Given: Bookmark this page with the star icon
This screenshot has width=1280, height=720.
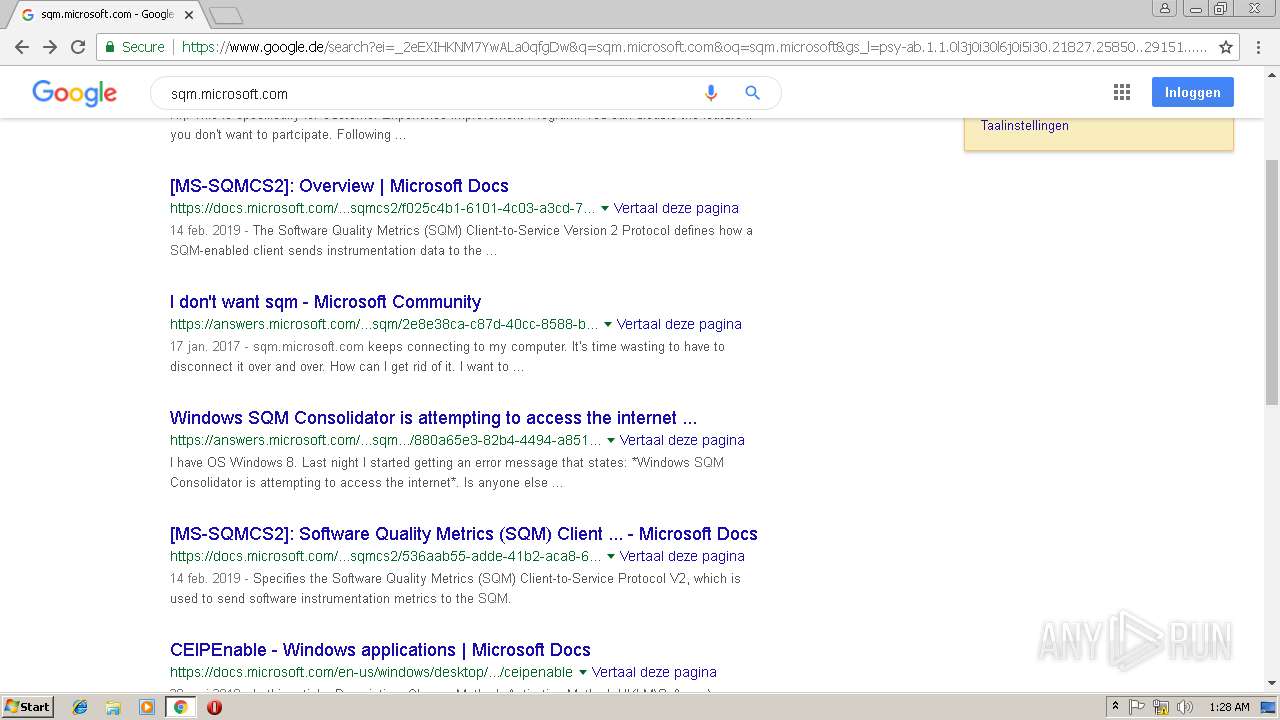Looking at the screenshot, I should (1226, 47).
